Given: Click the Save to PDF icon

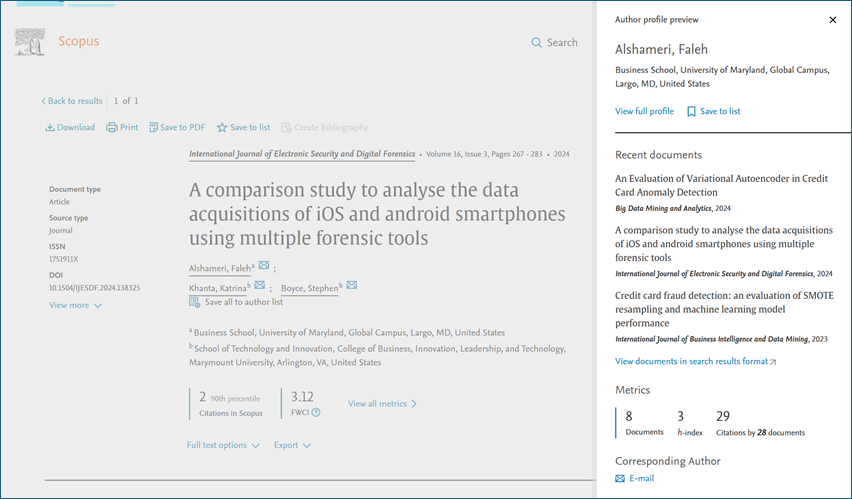Looking at the screenshot, I should pos(154,128).
